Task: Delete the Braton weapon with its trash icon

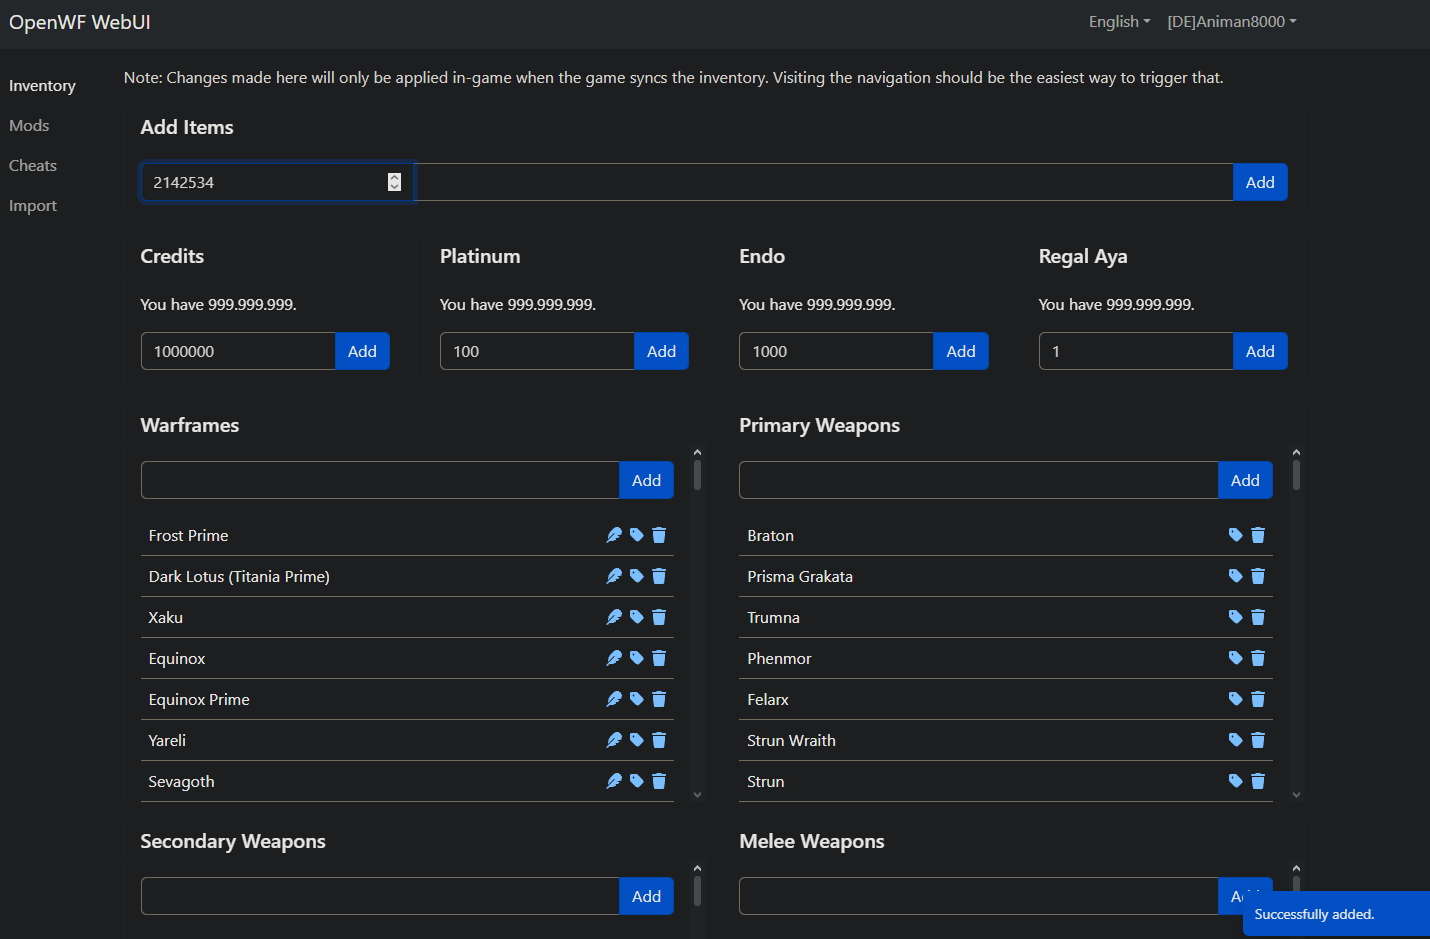Action: tap(1258, 535)
